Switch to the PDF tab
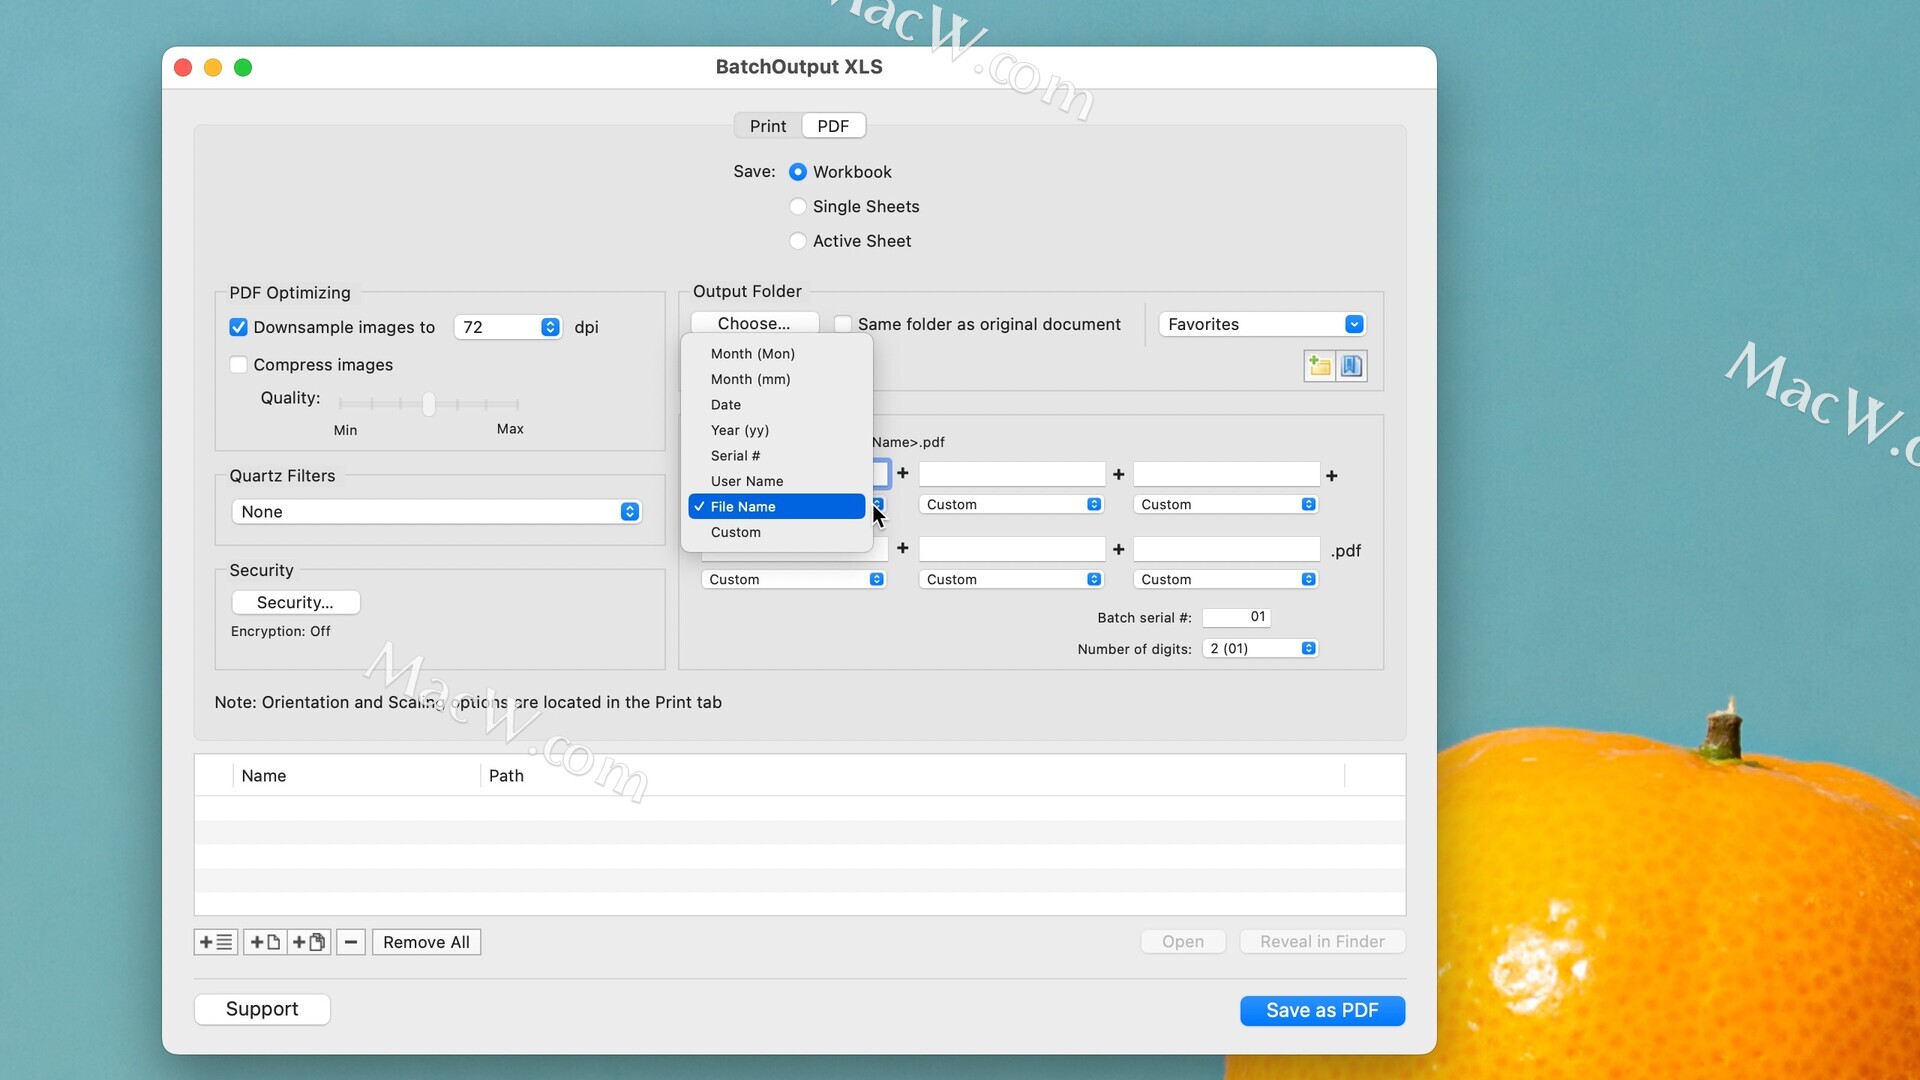The width and height of the screenshot is (1920, 1080). tap(833, 126)
